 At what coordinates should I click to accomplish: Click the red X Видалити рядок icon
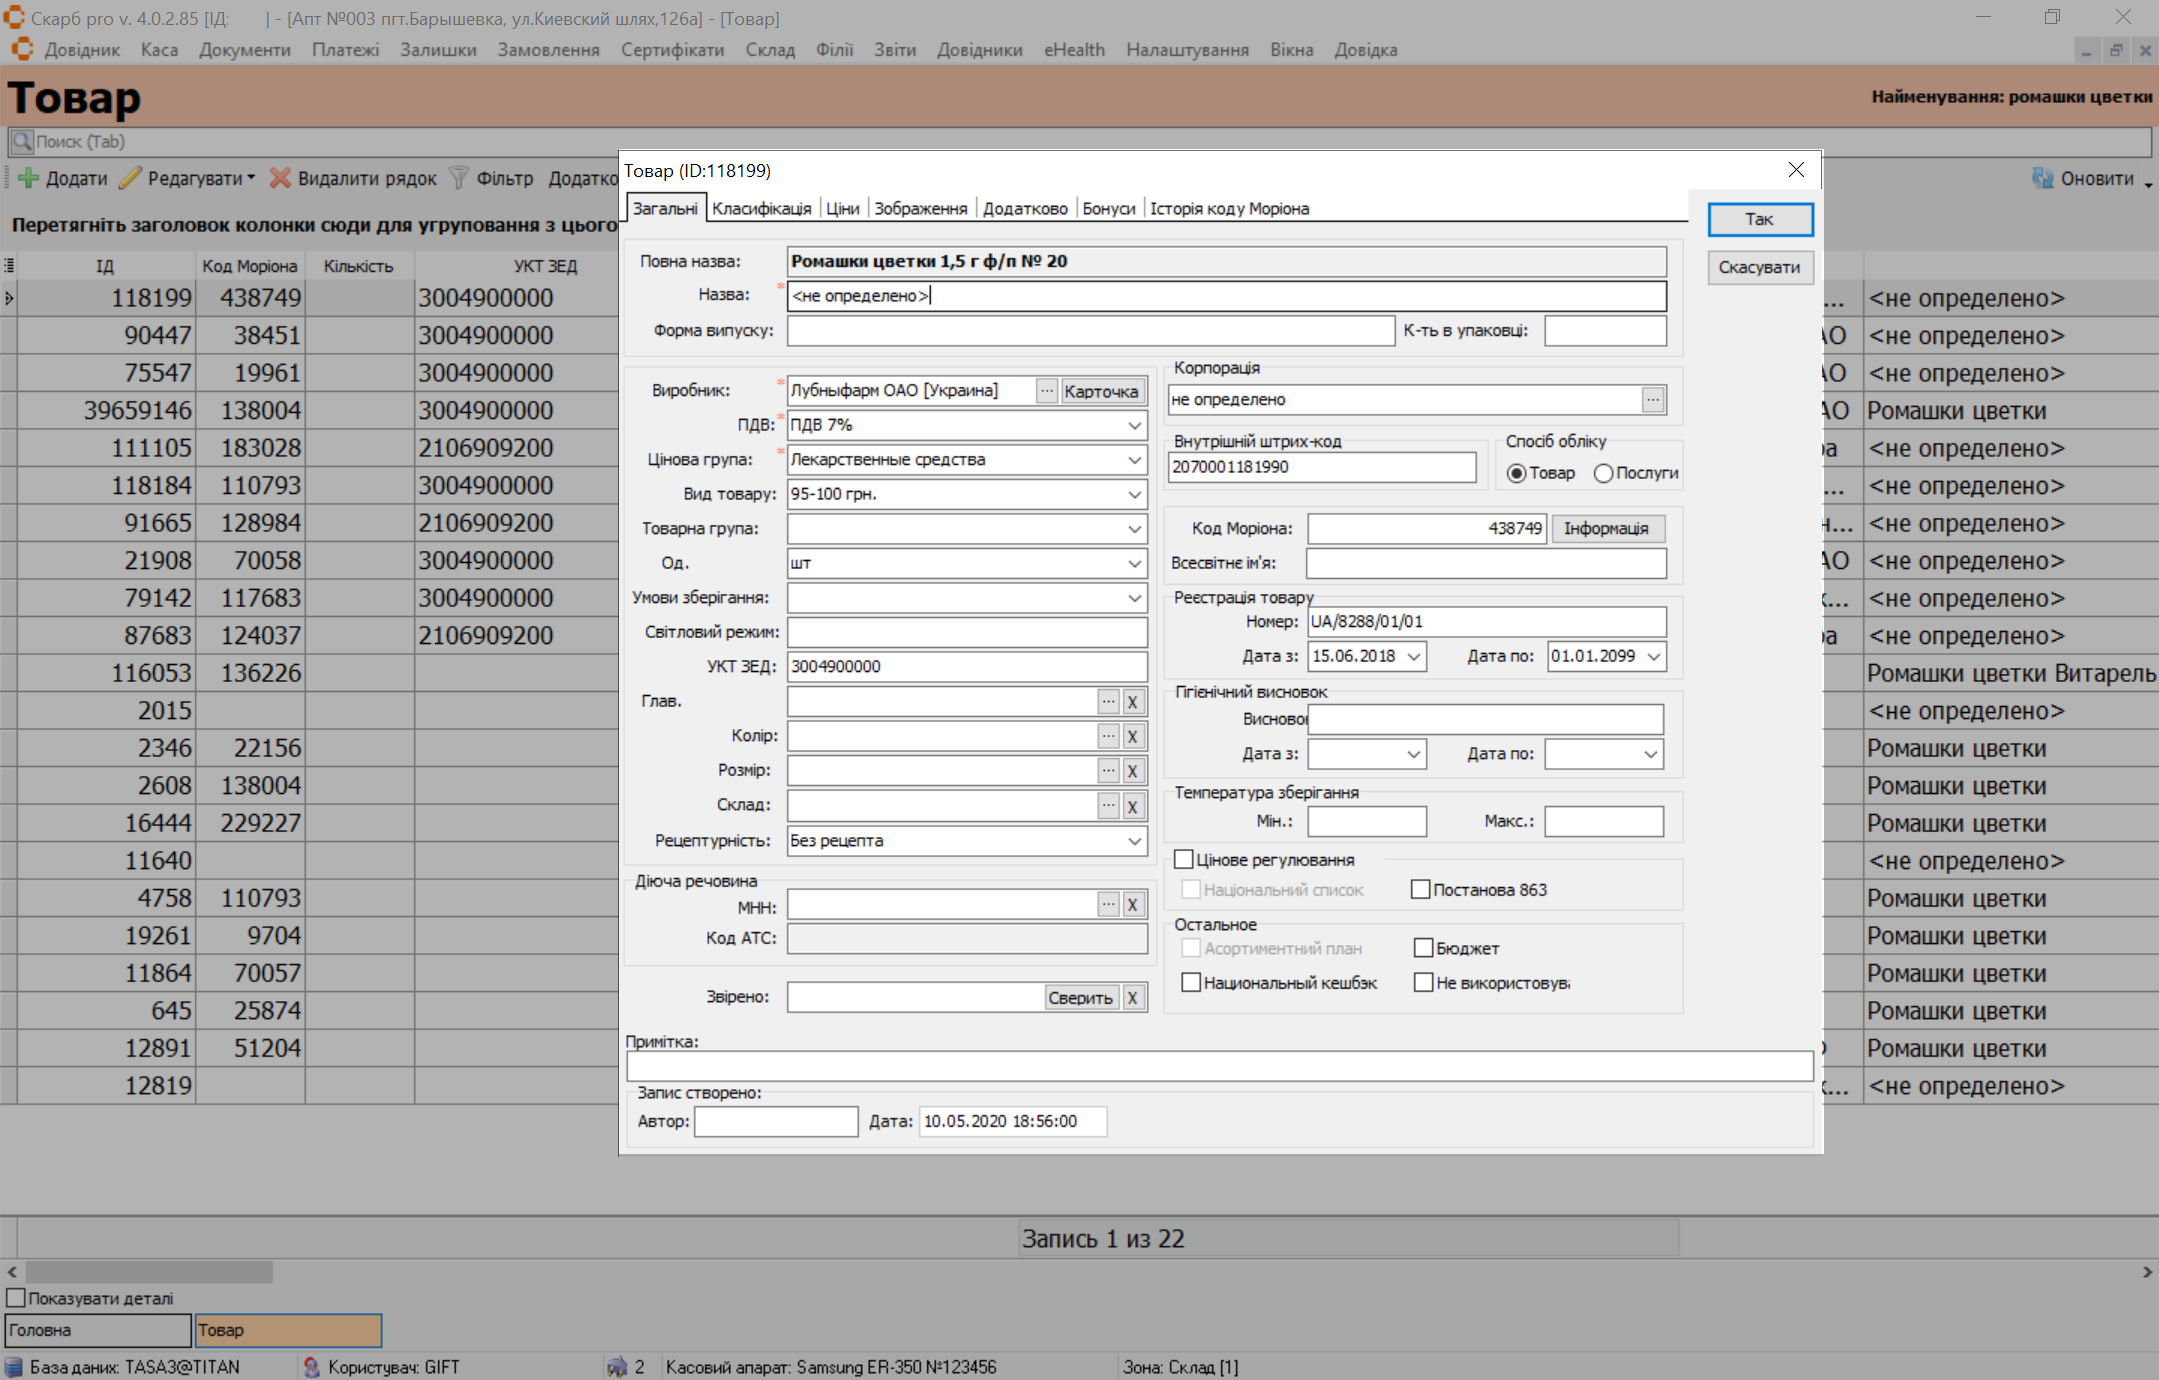pos(280,178)
